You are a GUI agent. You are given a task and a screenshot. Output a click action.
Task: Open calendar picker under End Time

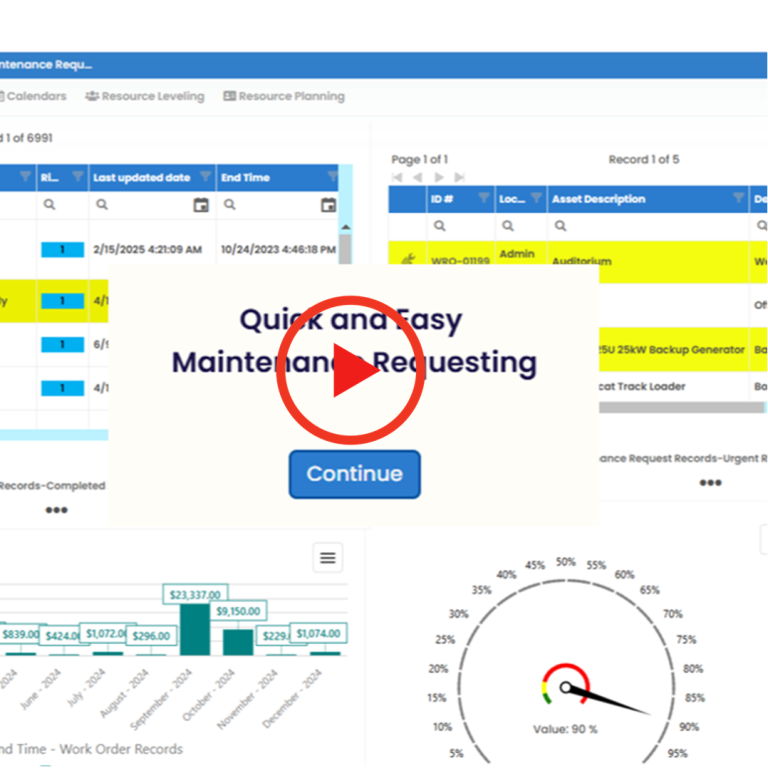328,205
